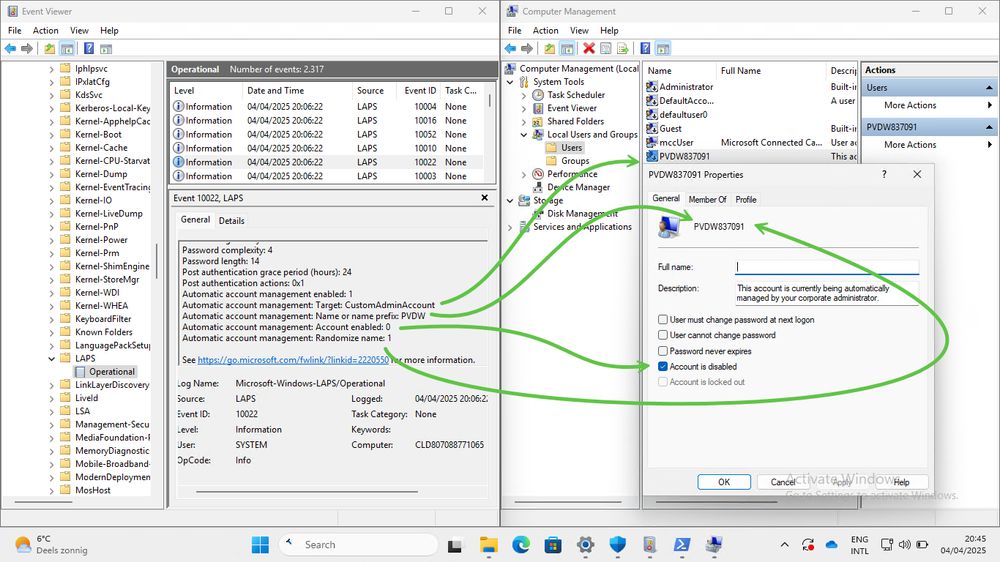Select mccUser in users list

click(676, 142)
